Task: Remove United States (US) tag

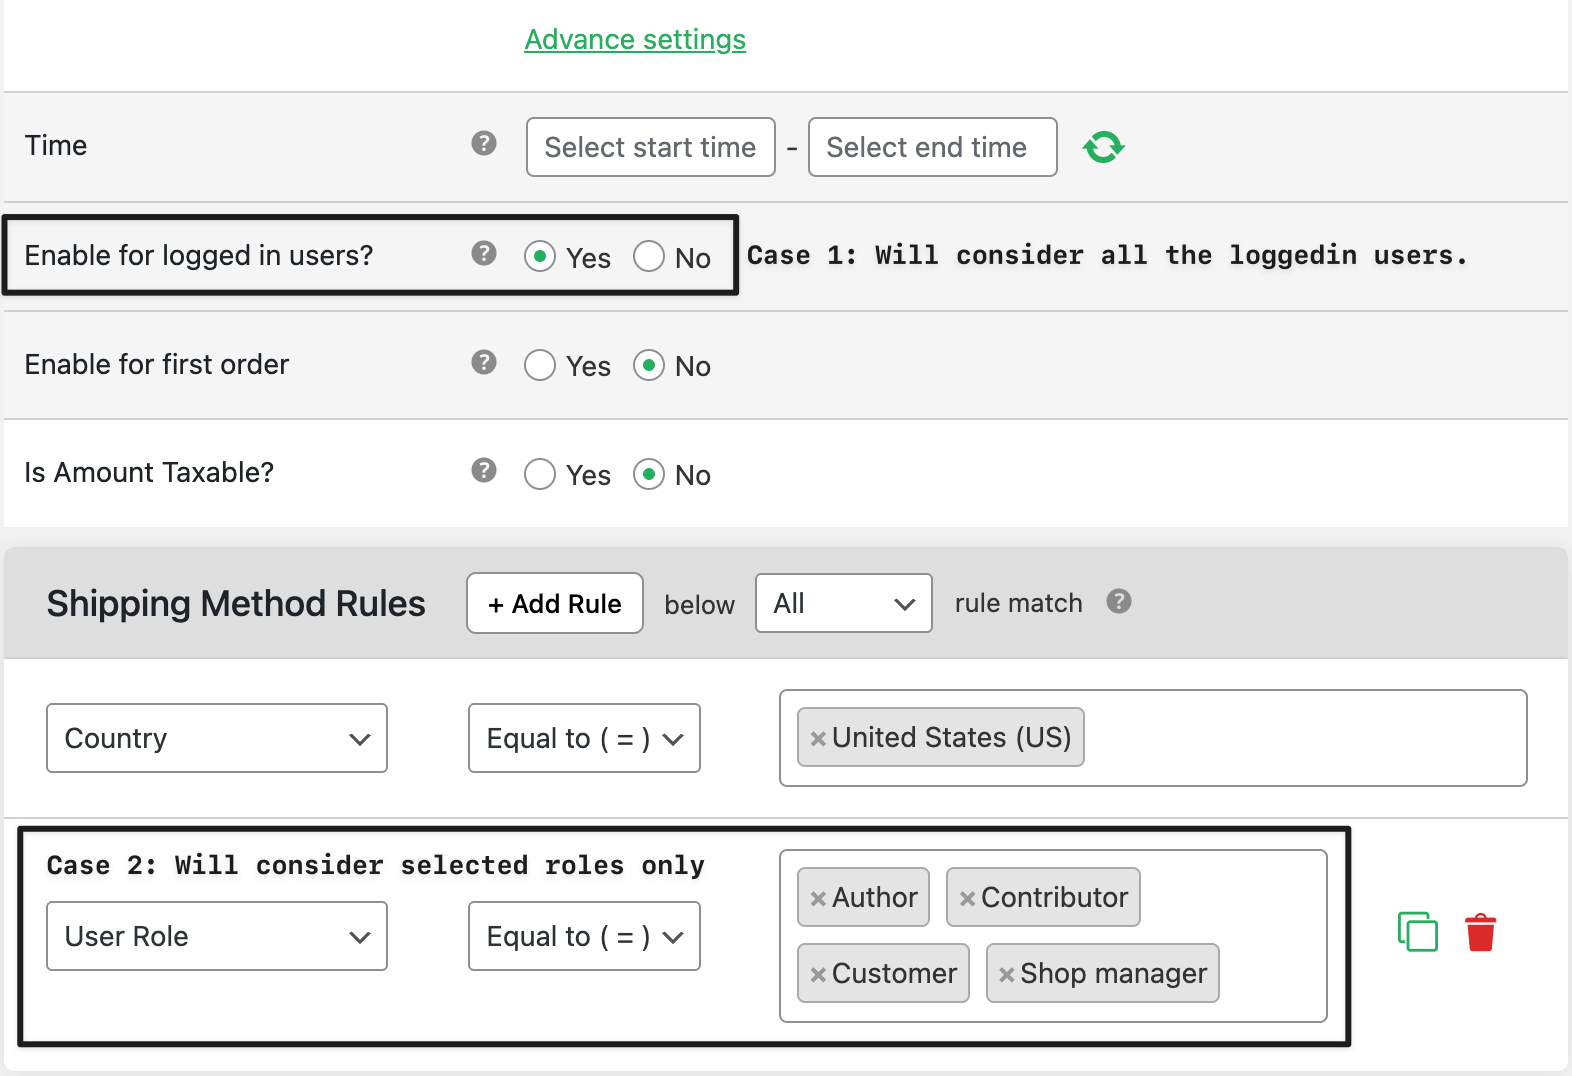Action: click(818, 739)
